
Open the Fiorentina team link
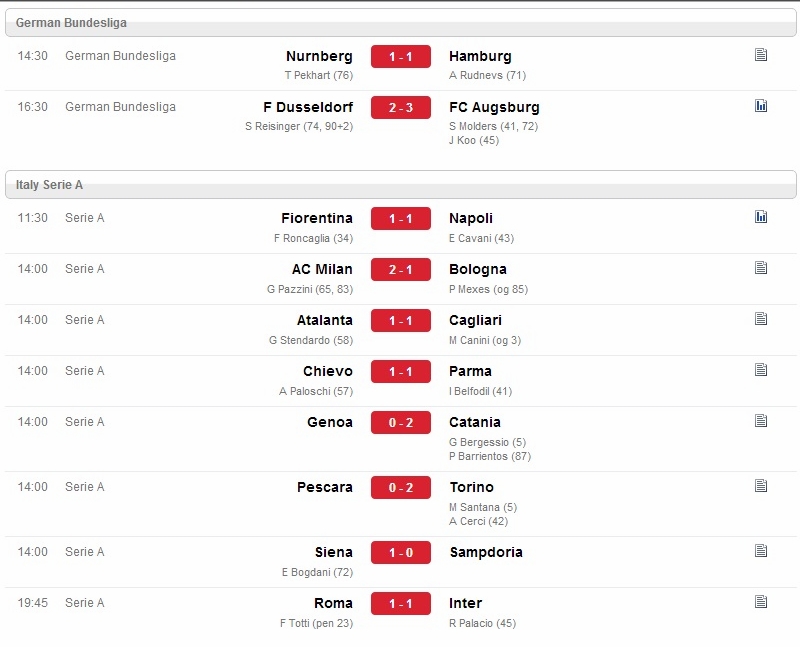point(317,218)
